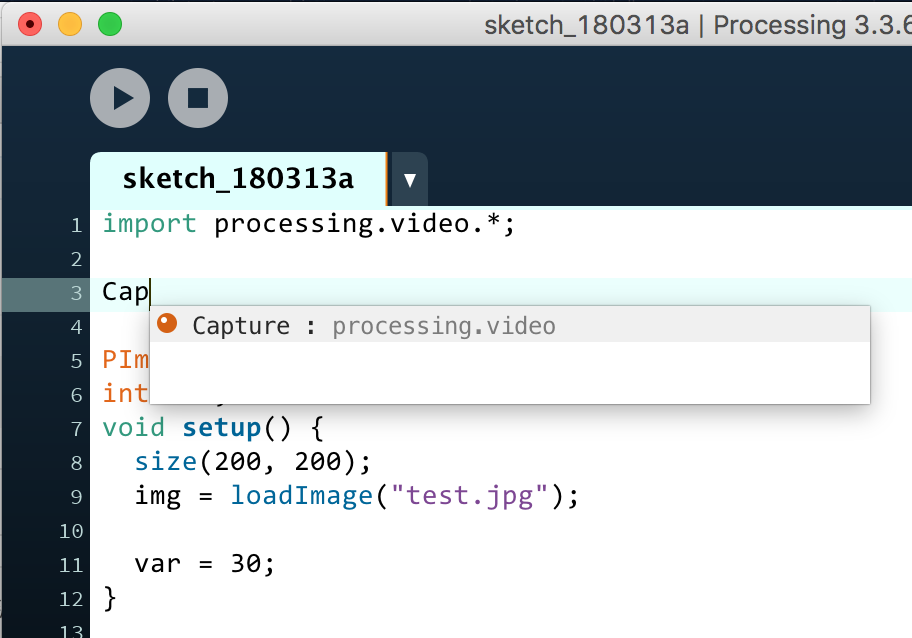912x638 pixels.
Task: Select the Capture autocomplete suggestion
Action: coord(240,324)
